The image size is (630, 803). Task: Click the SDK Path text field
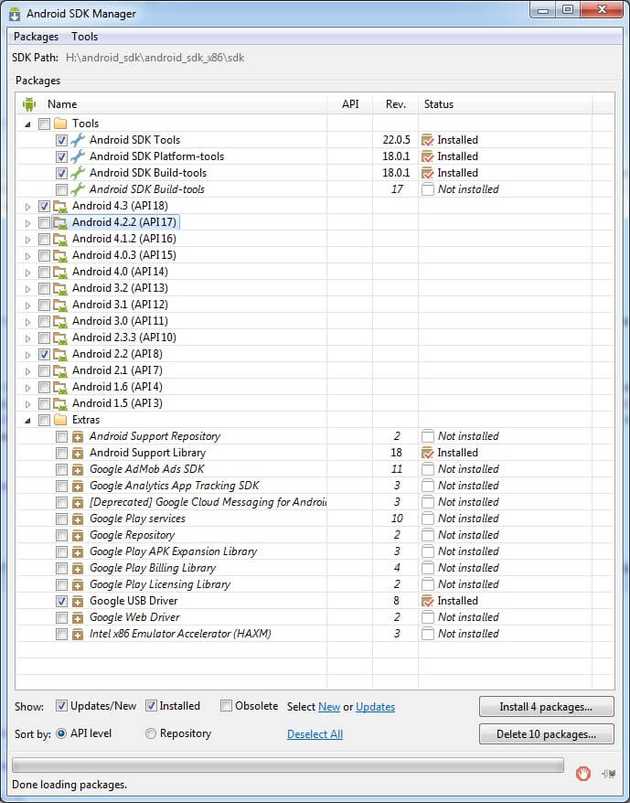pos(155,57)
